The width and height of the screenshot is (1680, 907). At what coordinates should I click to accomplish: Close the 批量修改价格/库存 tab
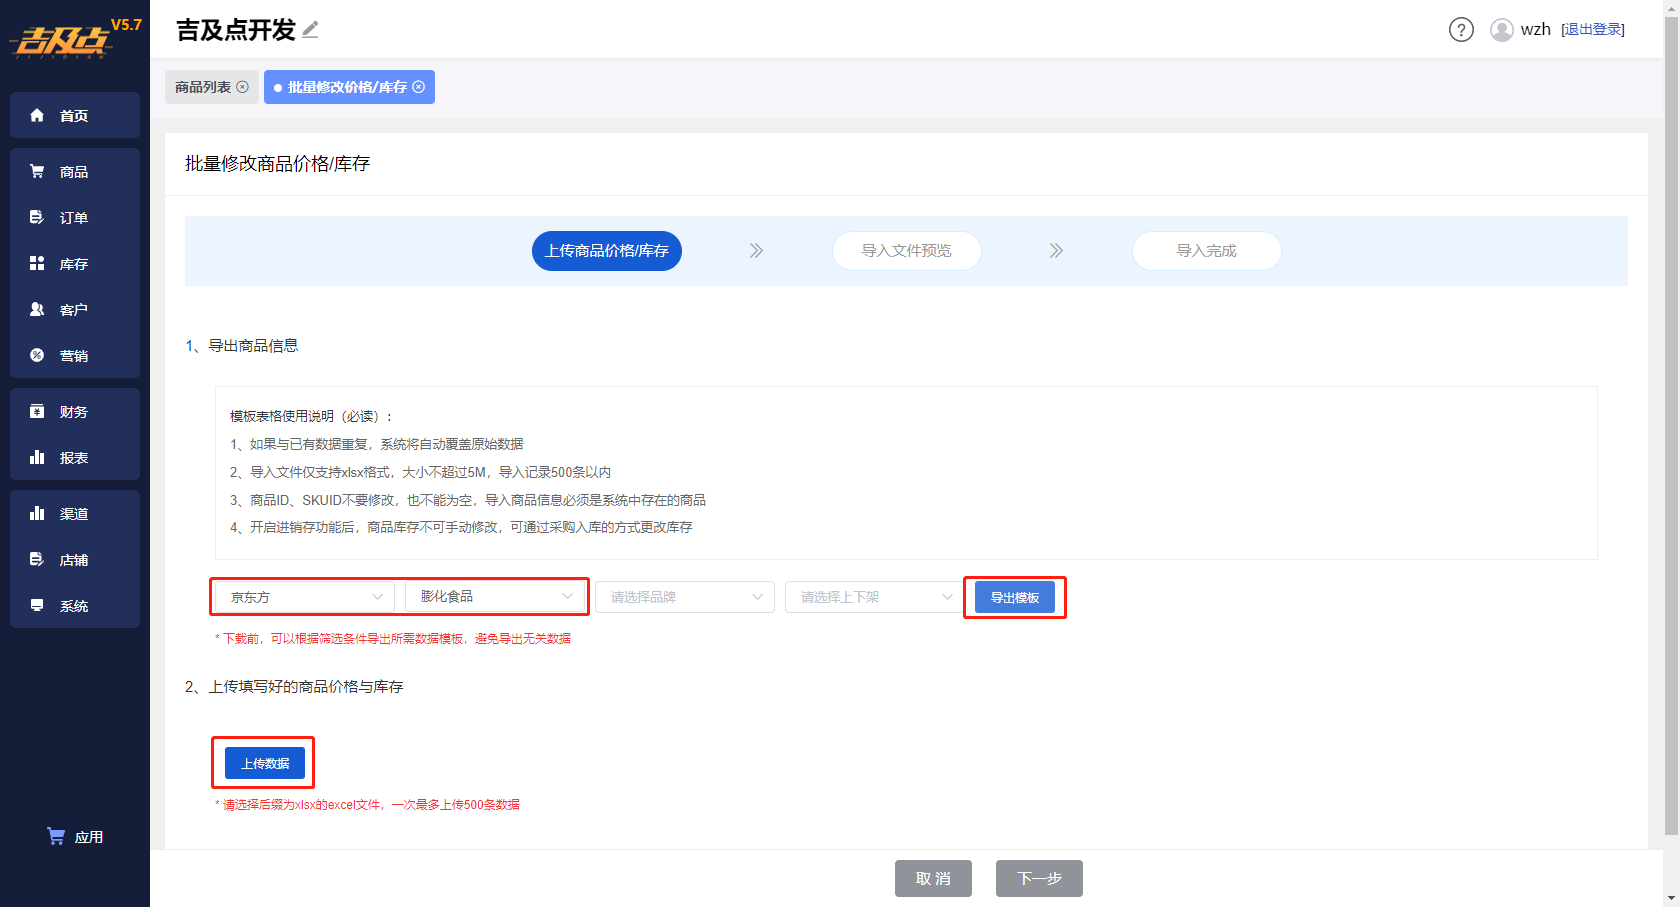418,87
